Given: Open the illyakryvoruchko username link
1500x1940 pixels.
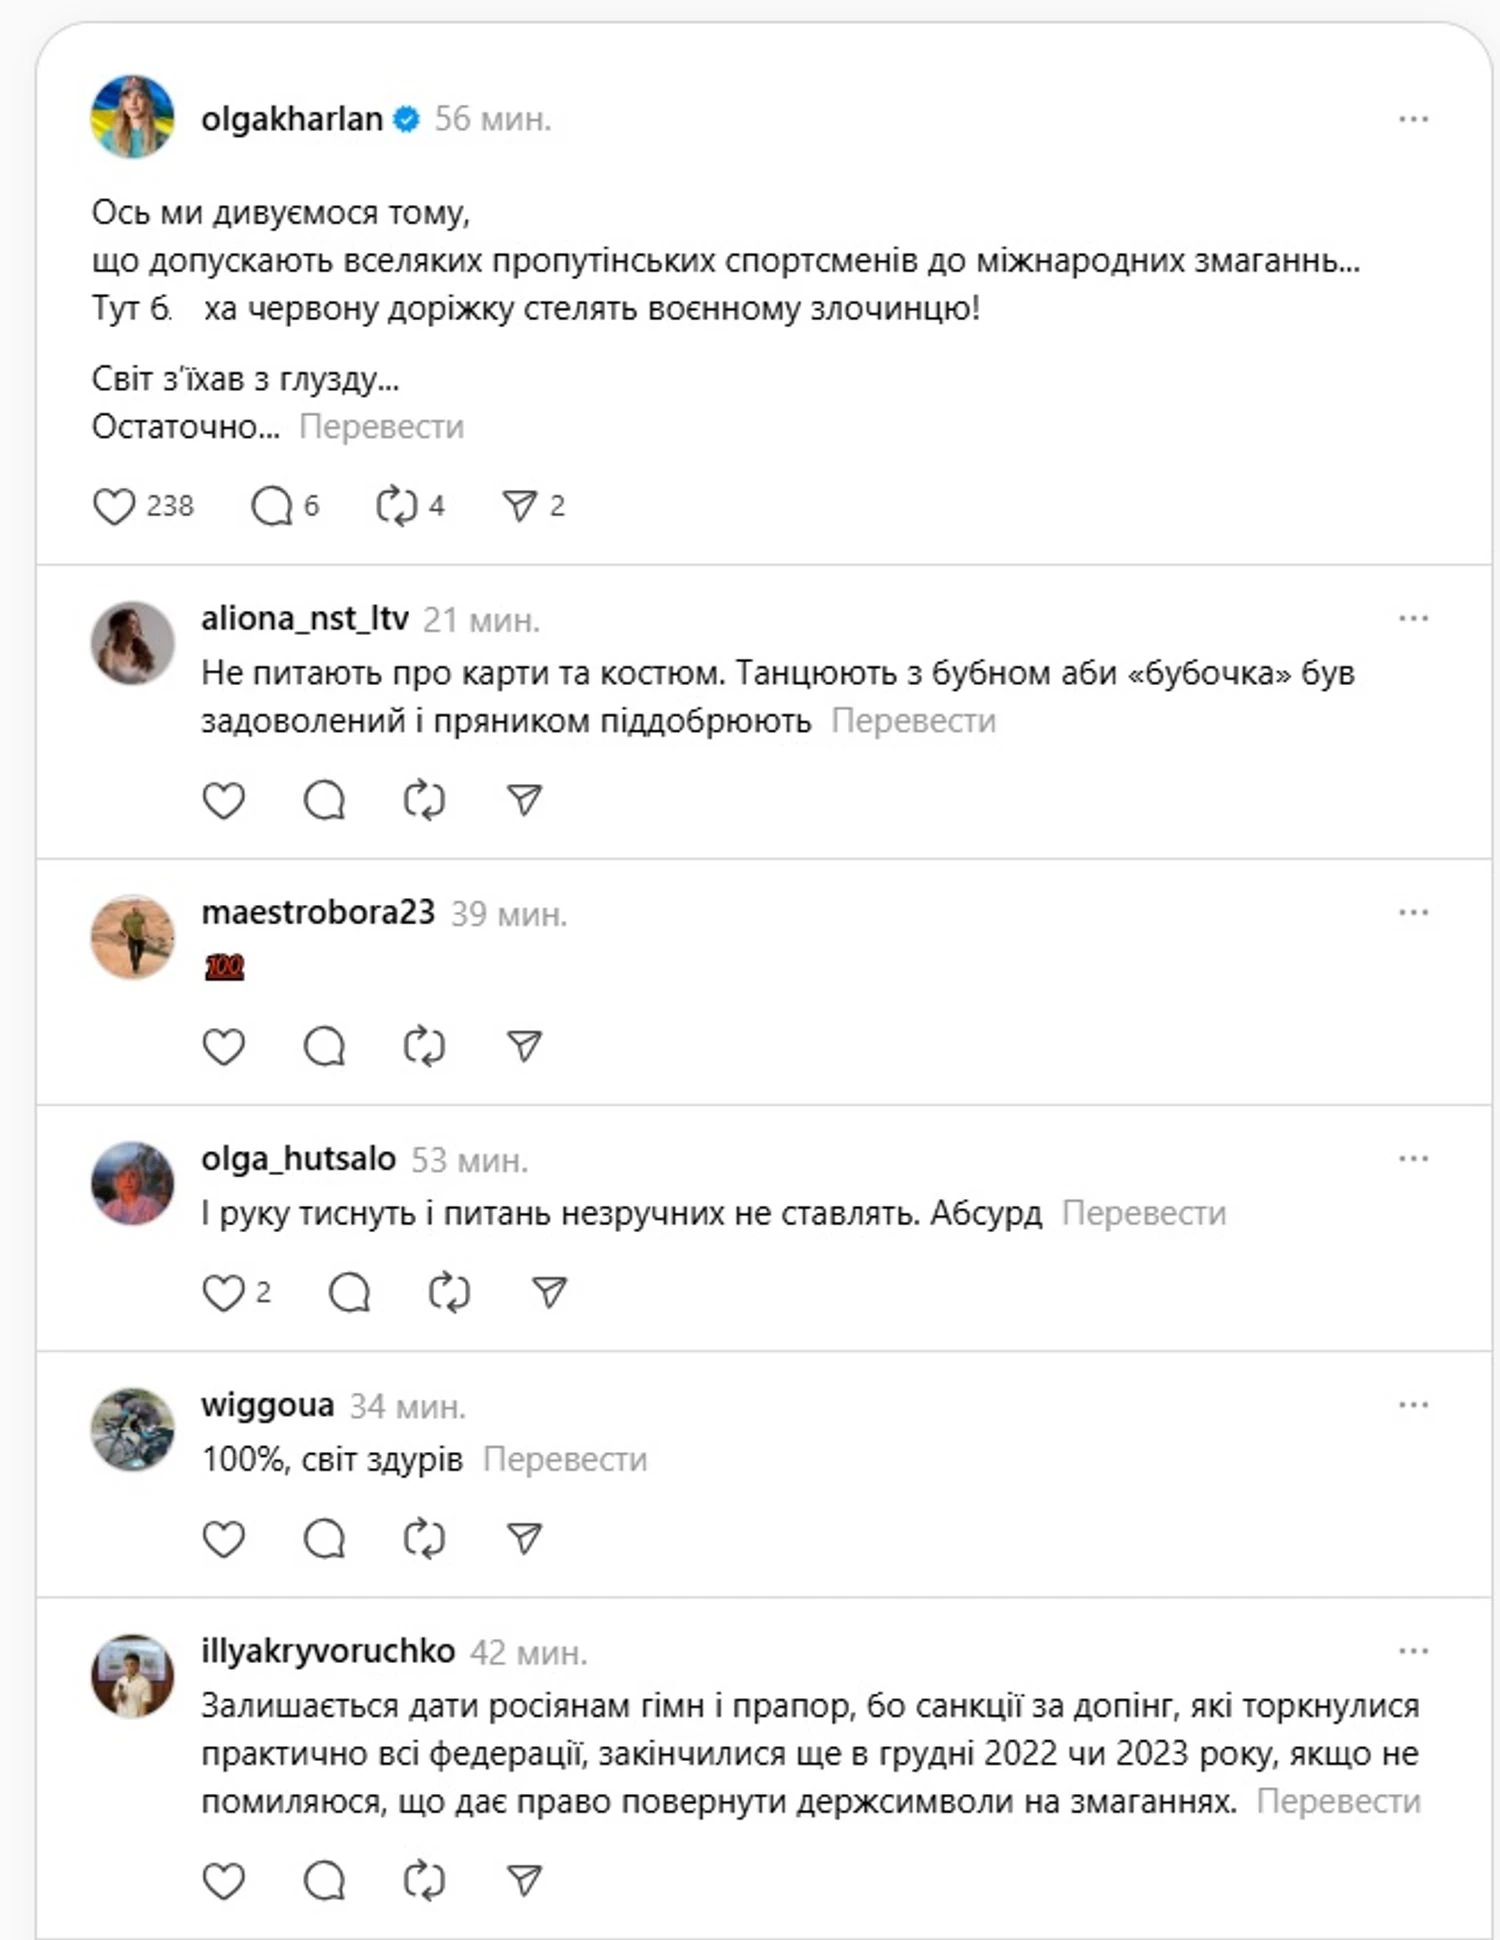Looking at the screenshot, I should tap(328, 1651).
